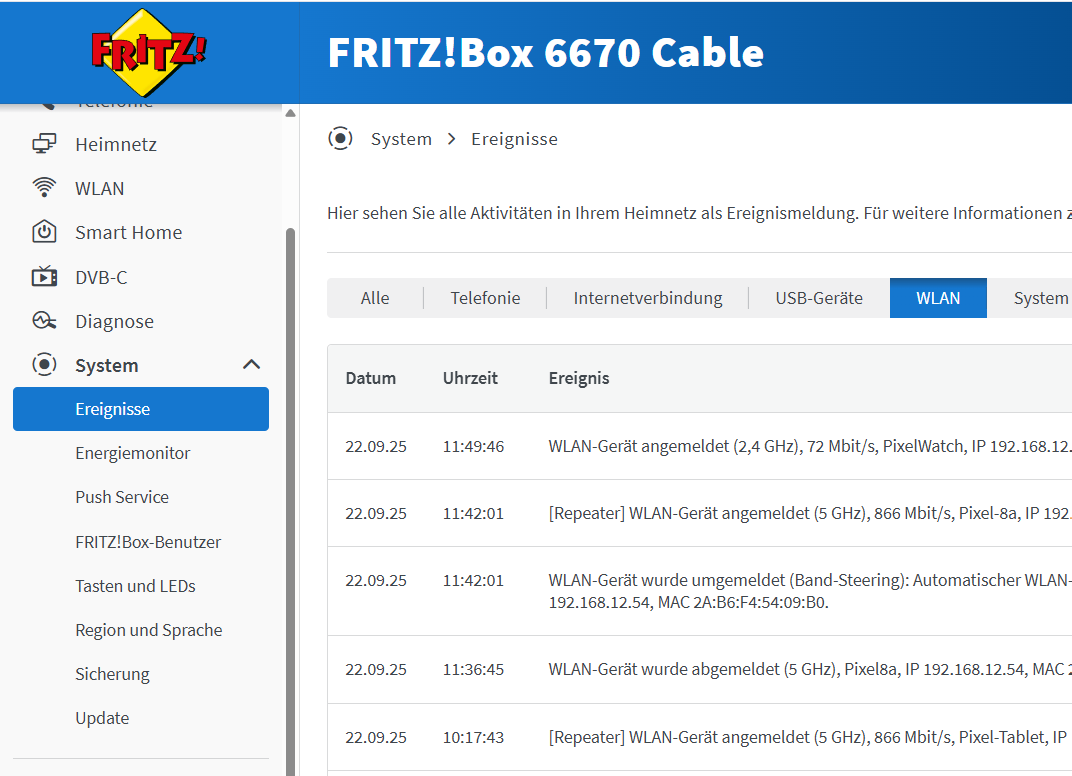Click the System sidebar icon

(44, 364)
